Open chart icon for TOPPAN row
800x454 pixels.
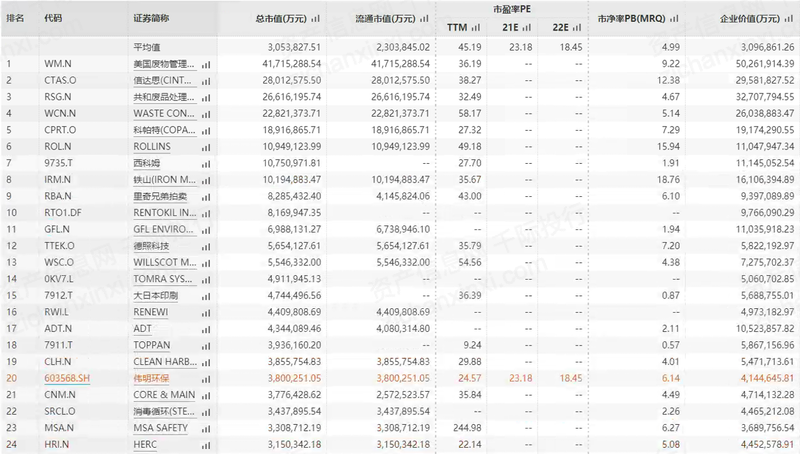[x=206, y=346]
